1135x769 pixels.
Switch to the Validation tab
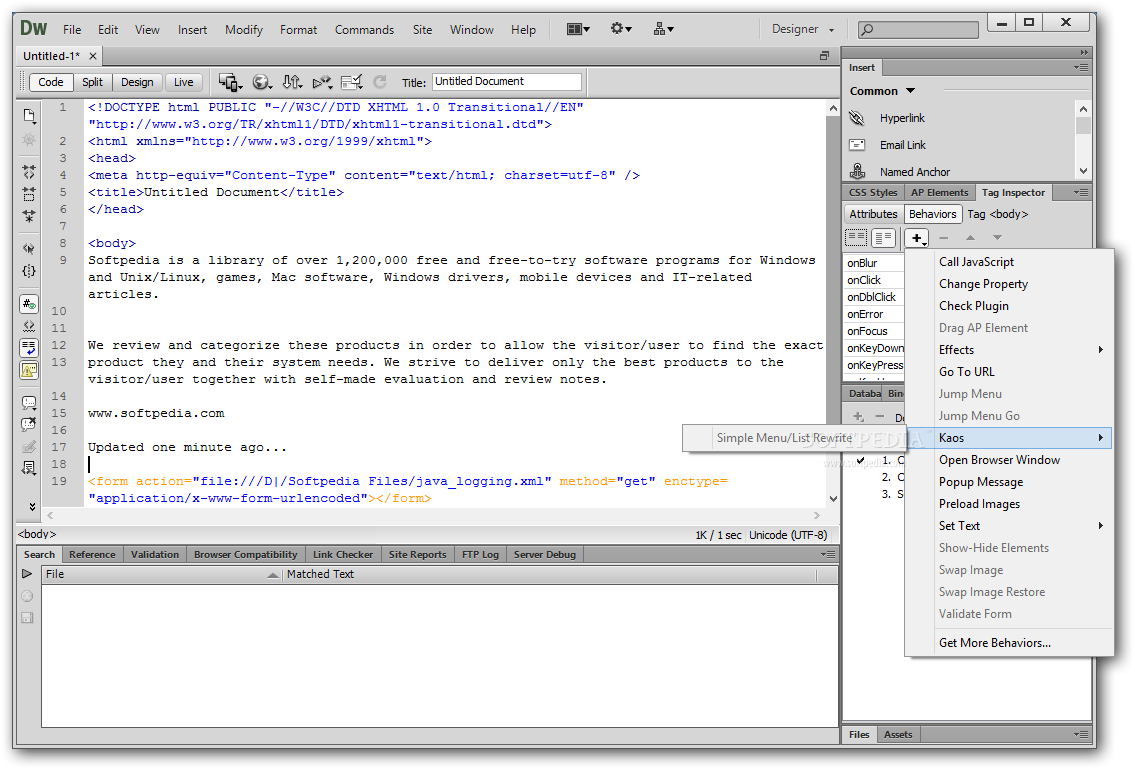point(155,555)
